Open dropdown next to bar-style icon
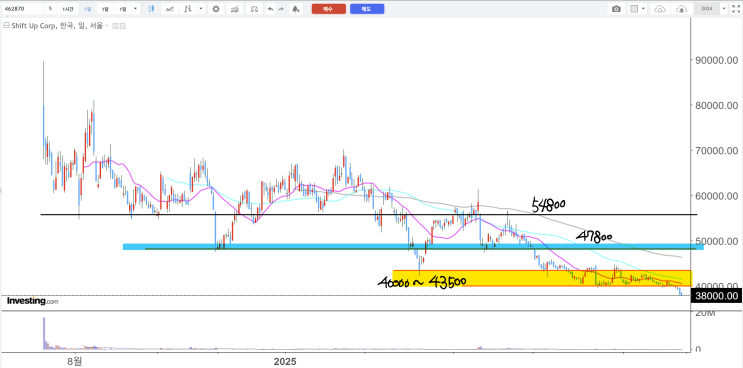 [x=202, y=9]
